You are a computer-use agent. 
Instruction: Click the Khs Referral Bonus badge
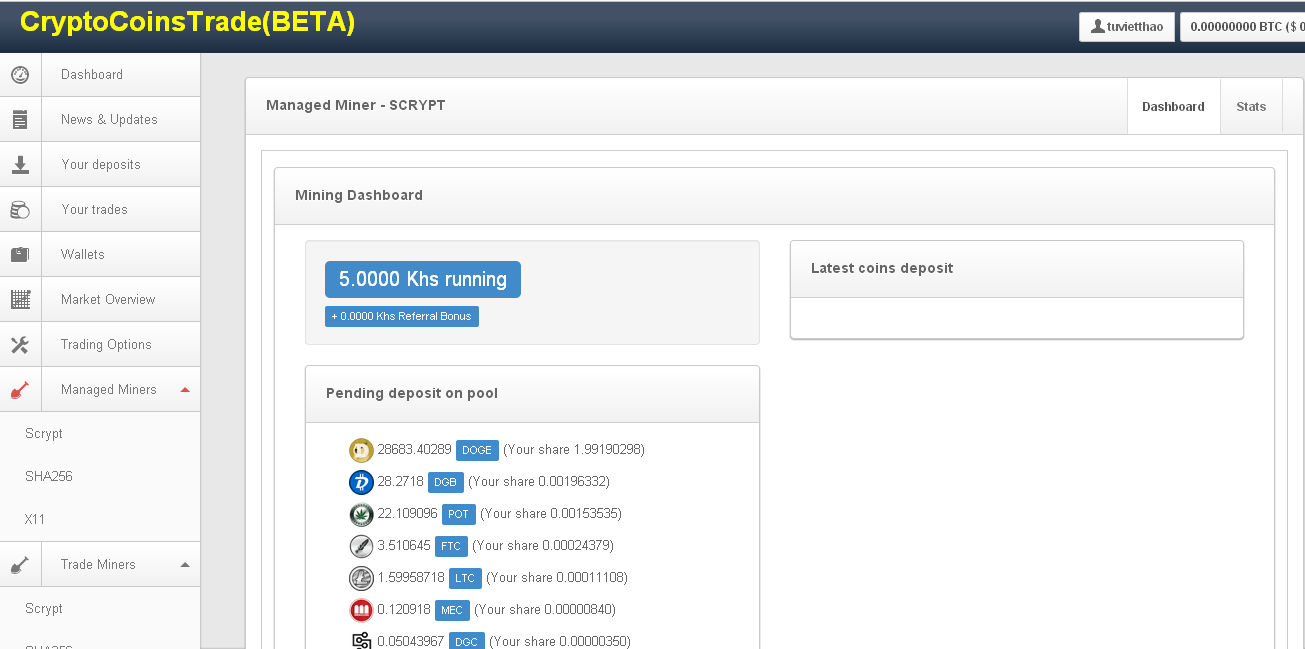point(402,316)
